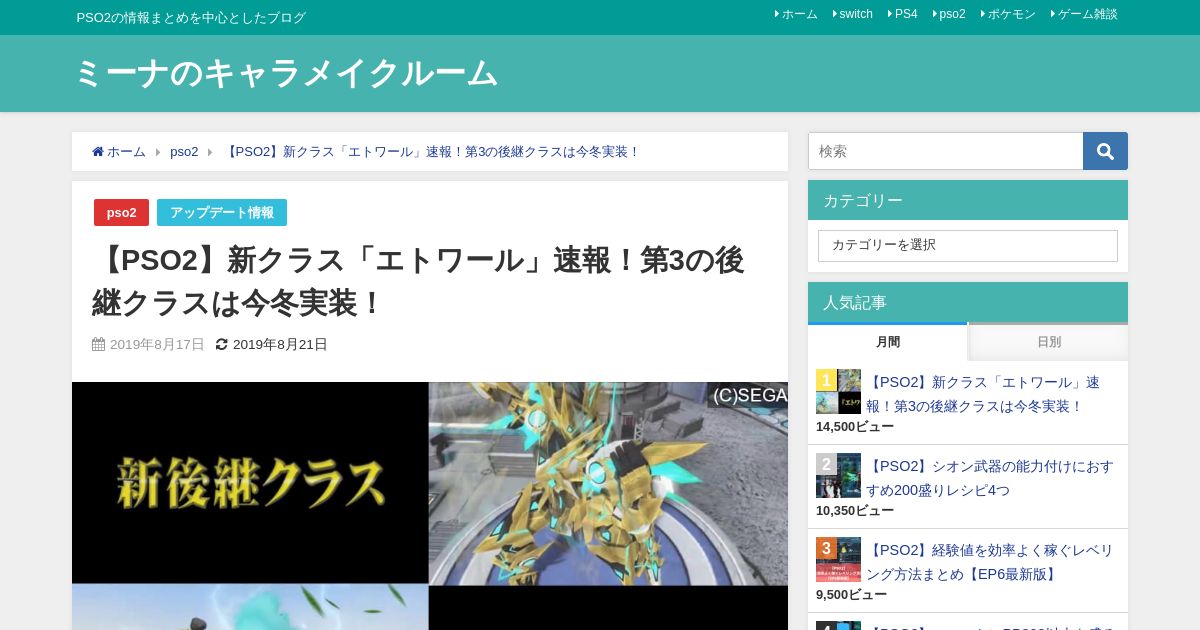Click the home icon in breadcrumb
The image size is (1200, 630).
tap(98, 152)
